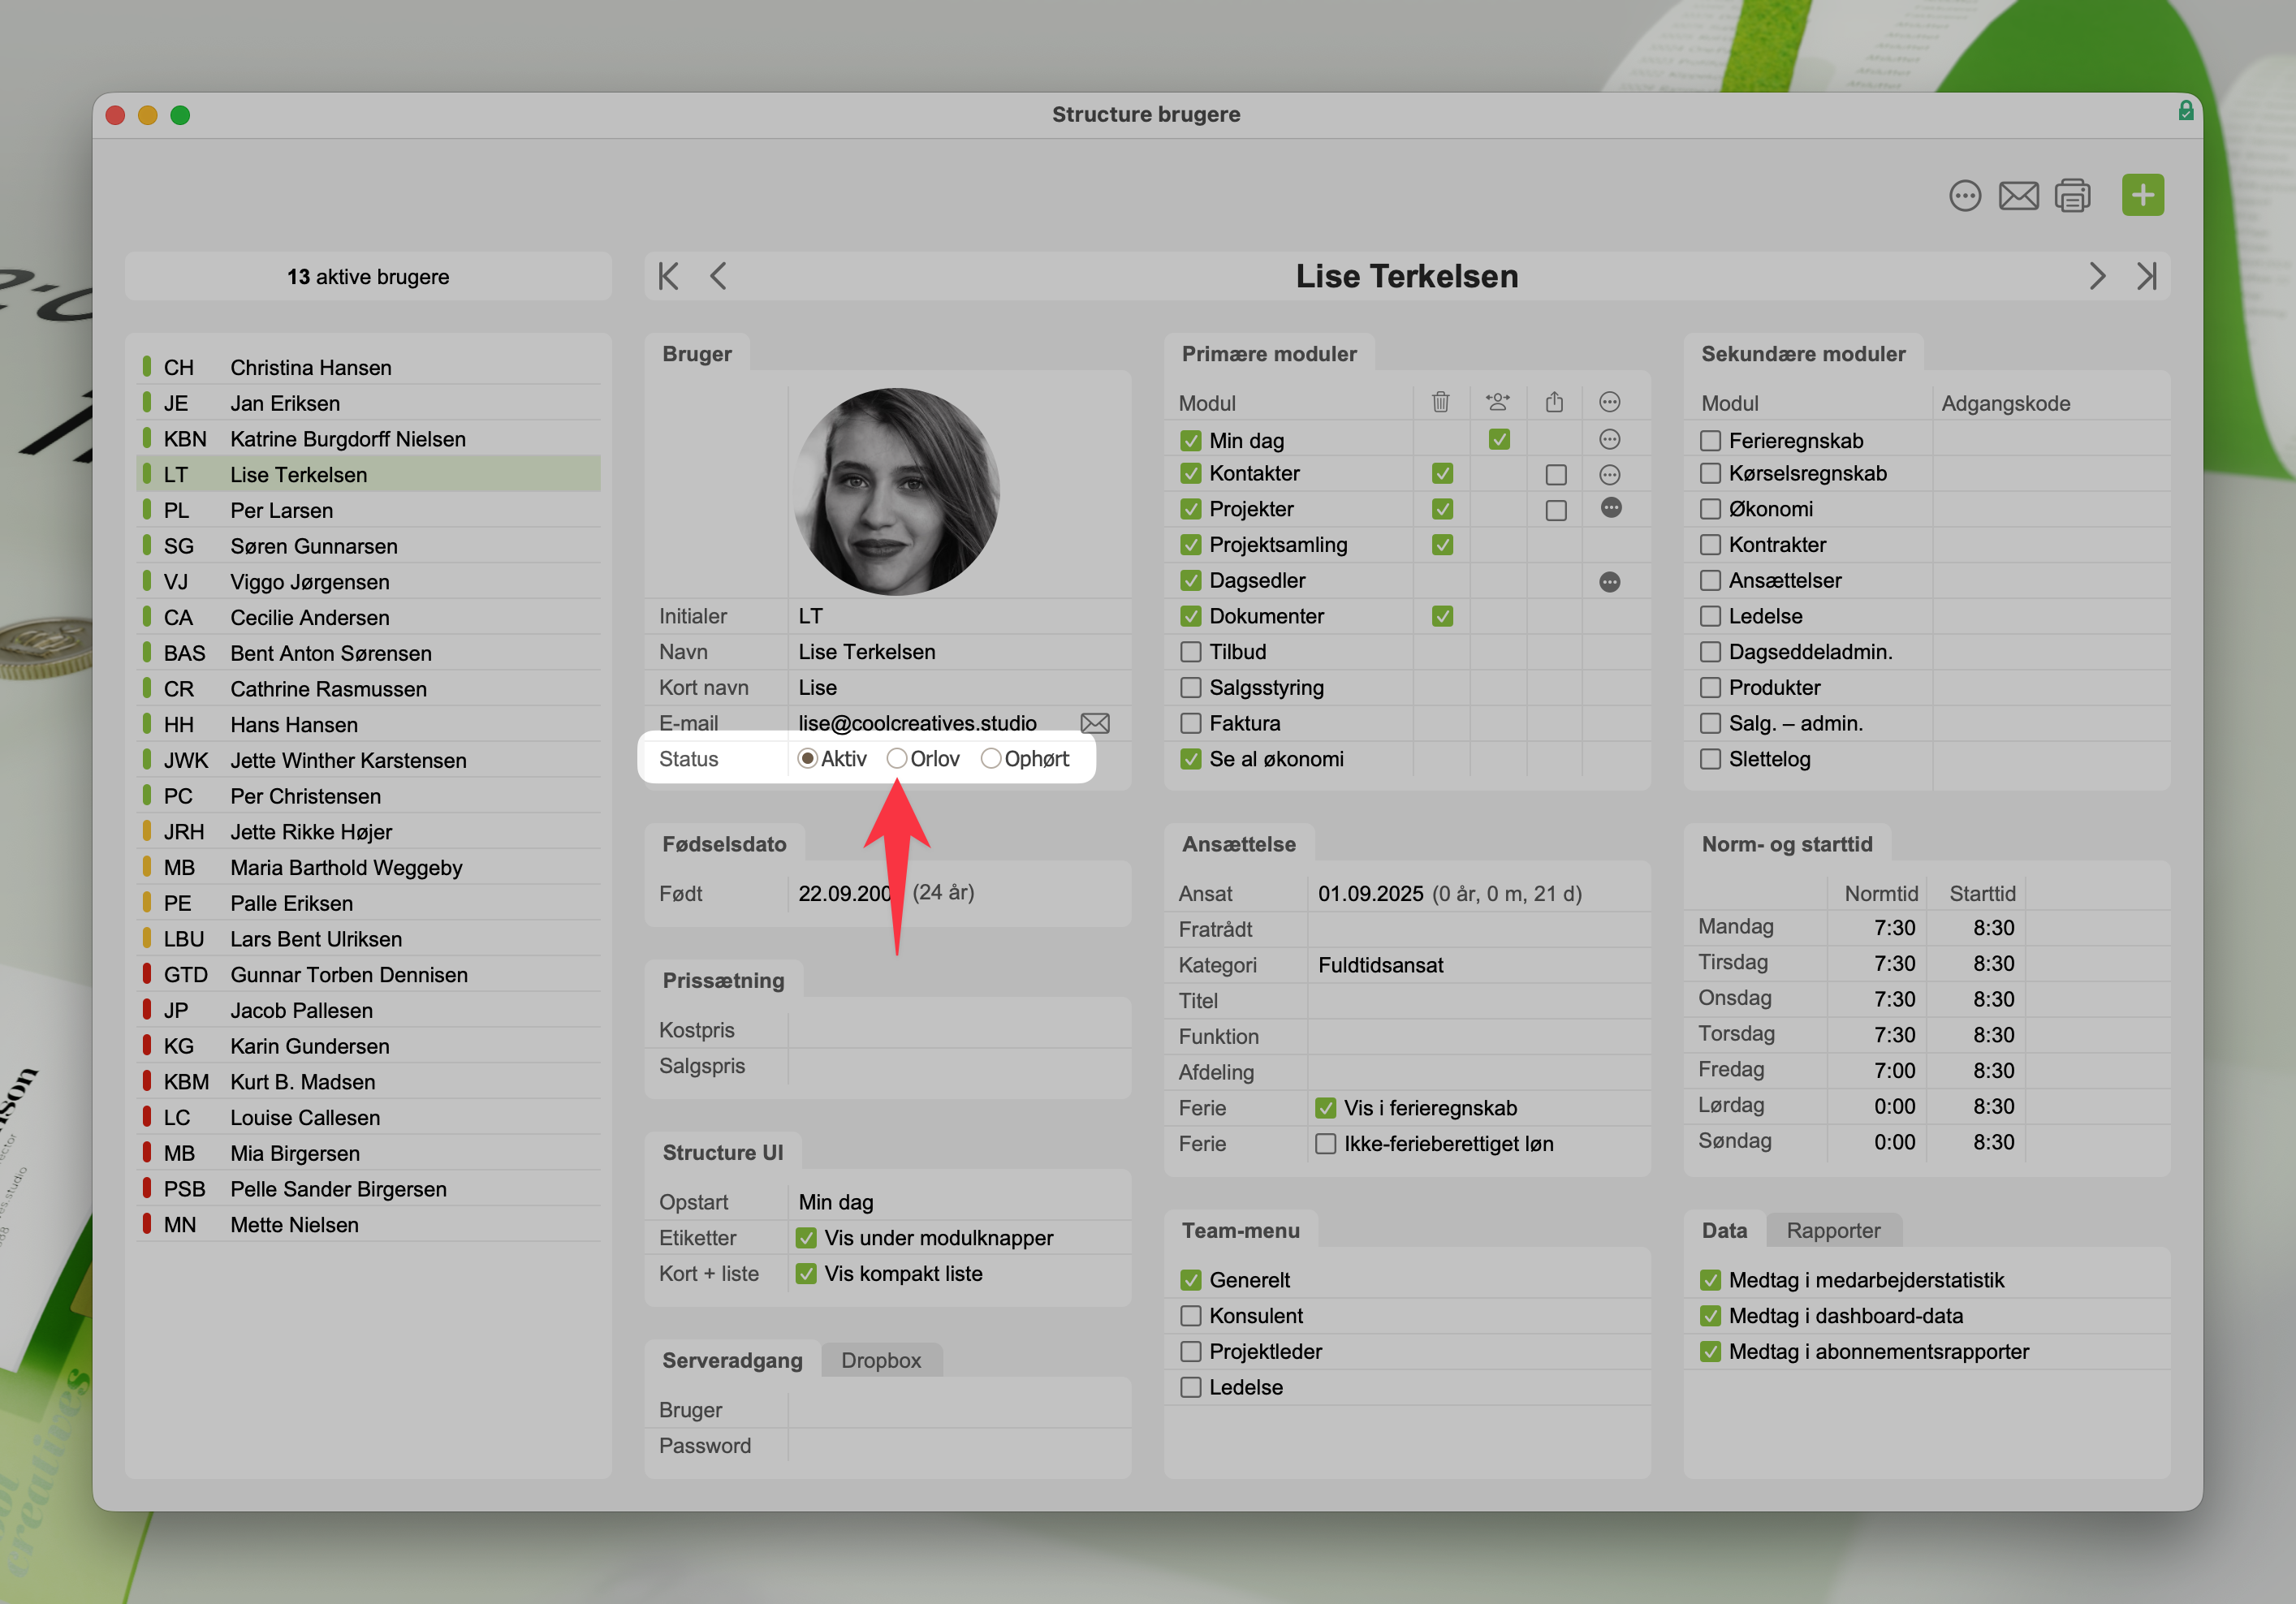Click the green plus add-user button
Image resolution: width=2296 pixels, height=1604 pixels.
point(2142,195)
